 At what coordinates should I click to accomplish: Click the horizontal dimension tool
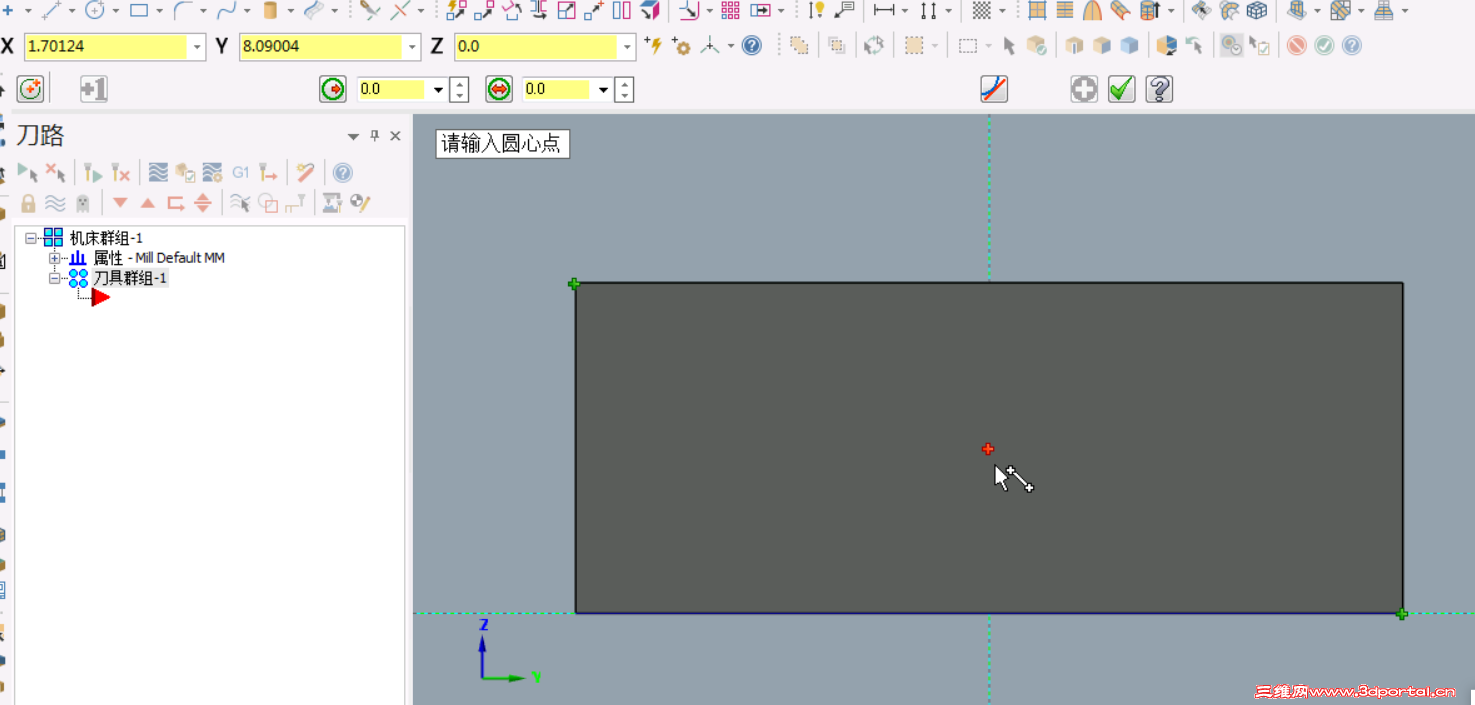[884, 10]
